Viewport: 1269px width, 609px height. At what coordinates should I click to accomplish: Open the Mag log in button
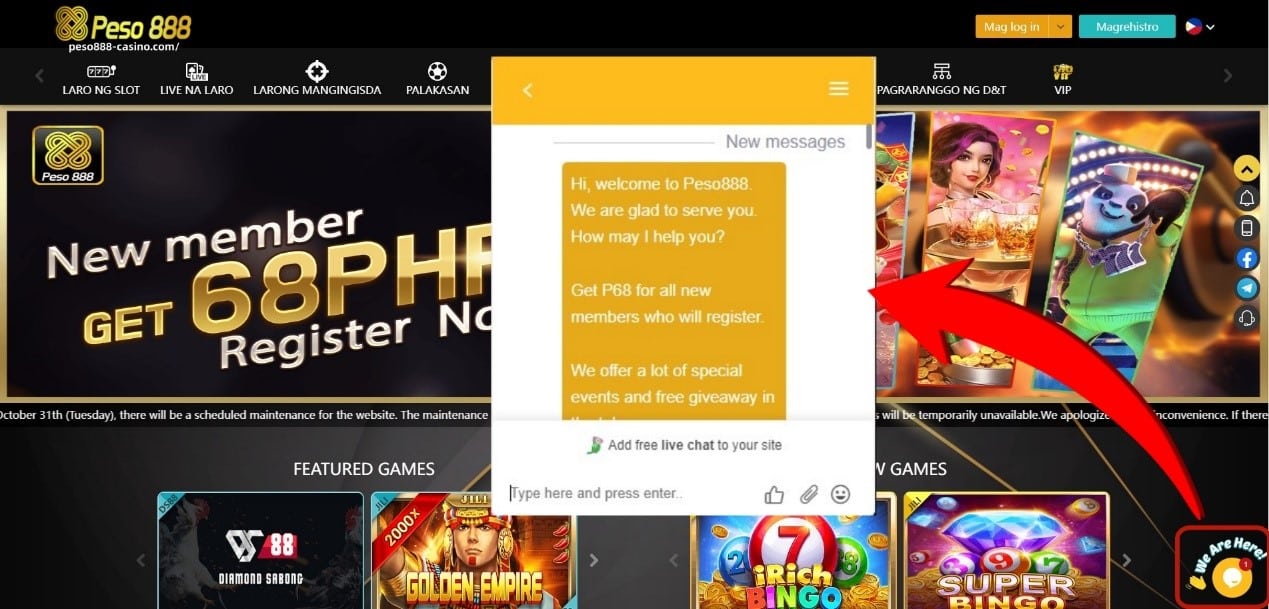click(x=1011, y=27)
